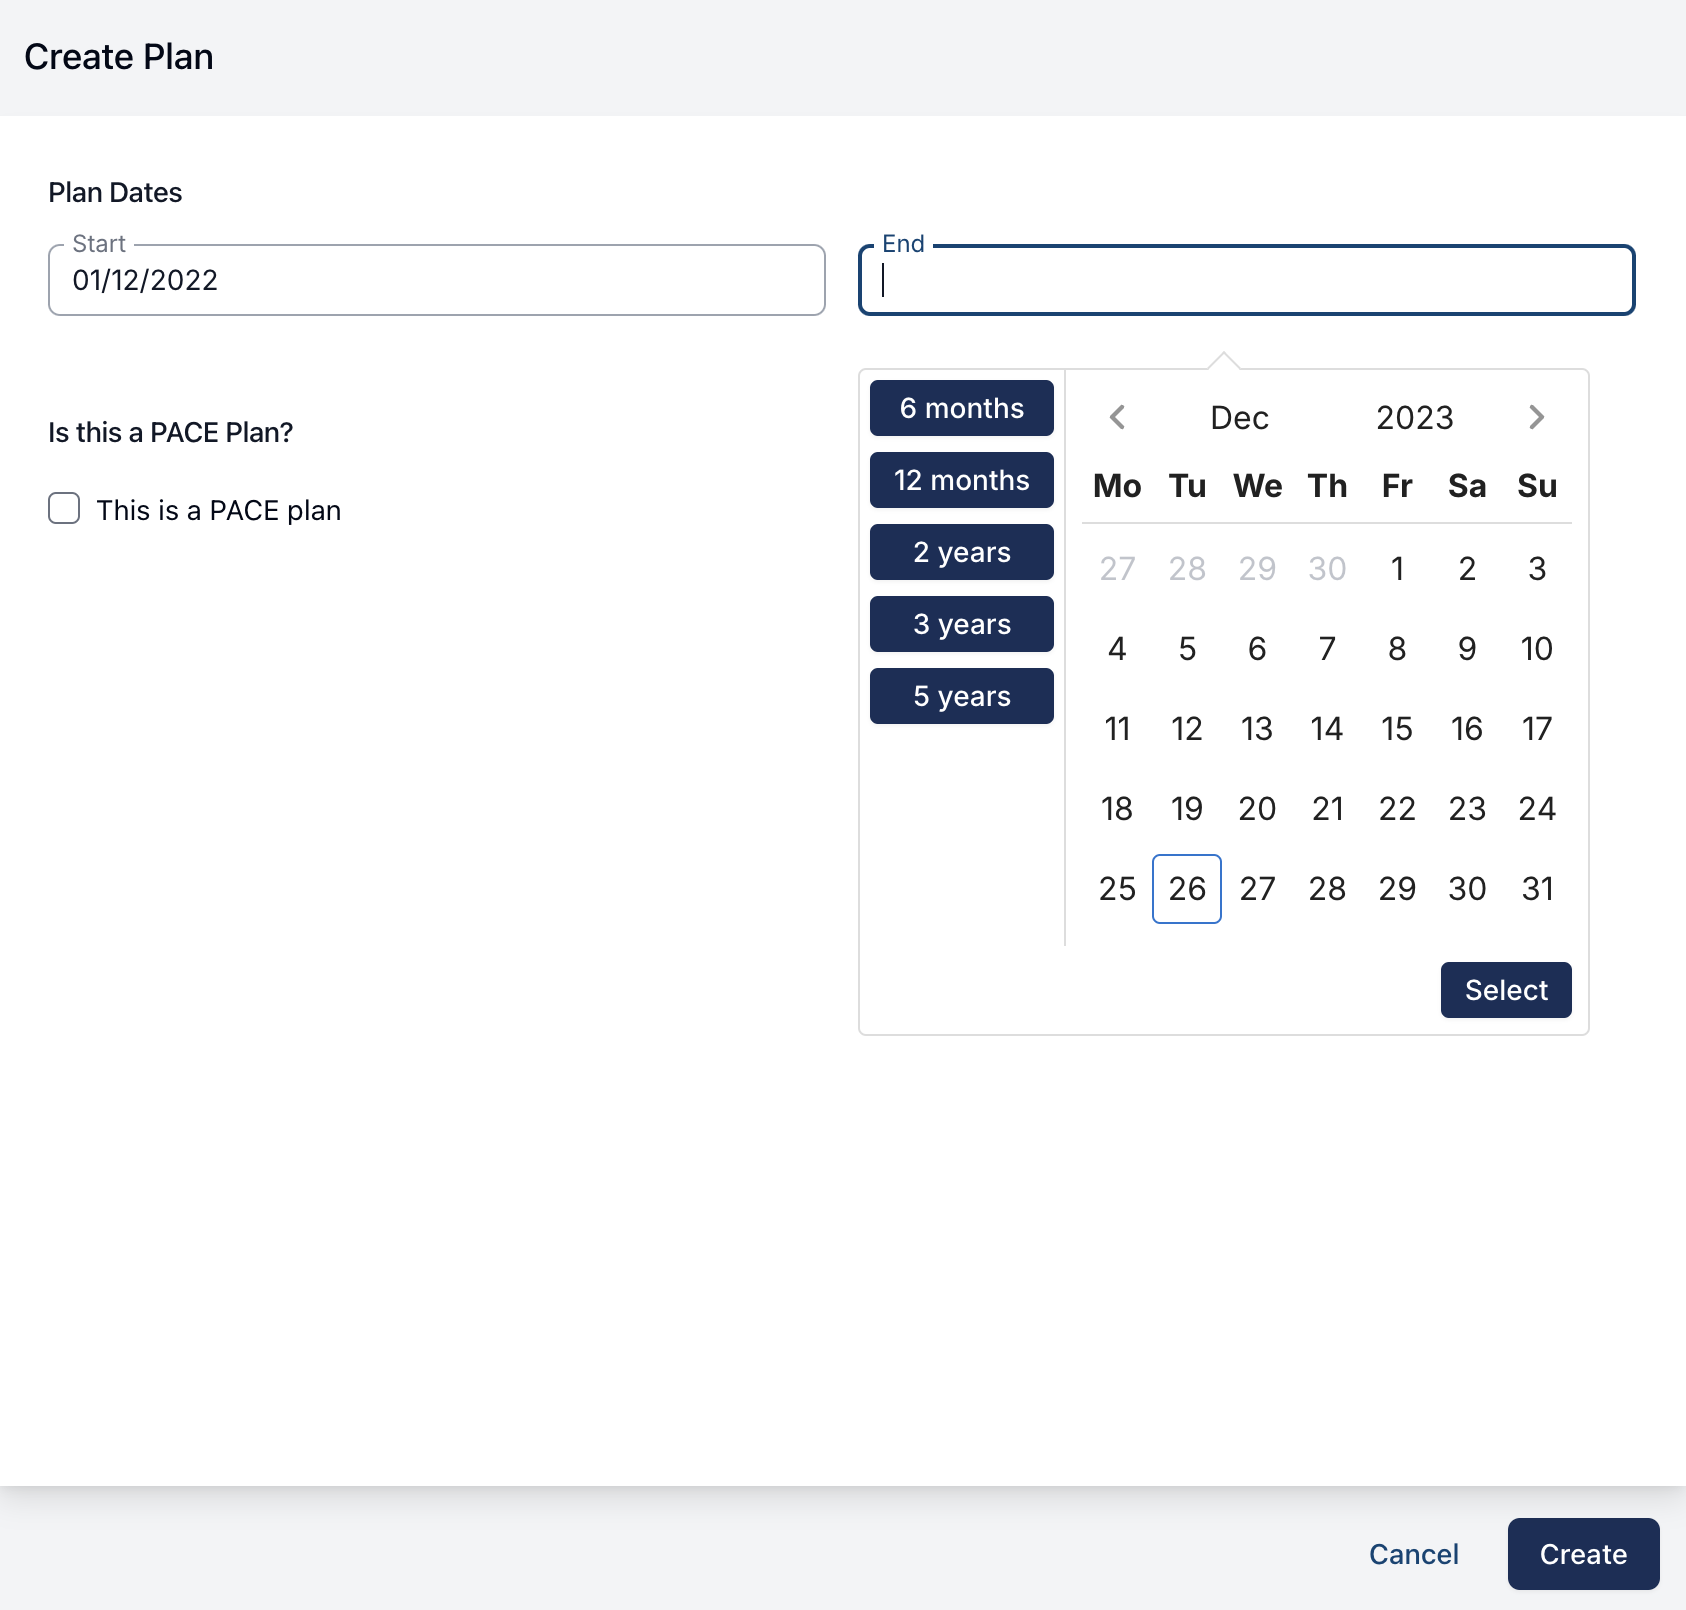Viewport: 1686px width, 1610px height.
Task: Focus the Start date field
Action: click(x=436, y=281)
